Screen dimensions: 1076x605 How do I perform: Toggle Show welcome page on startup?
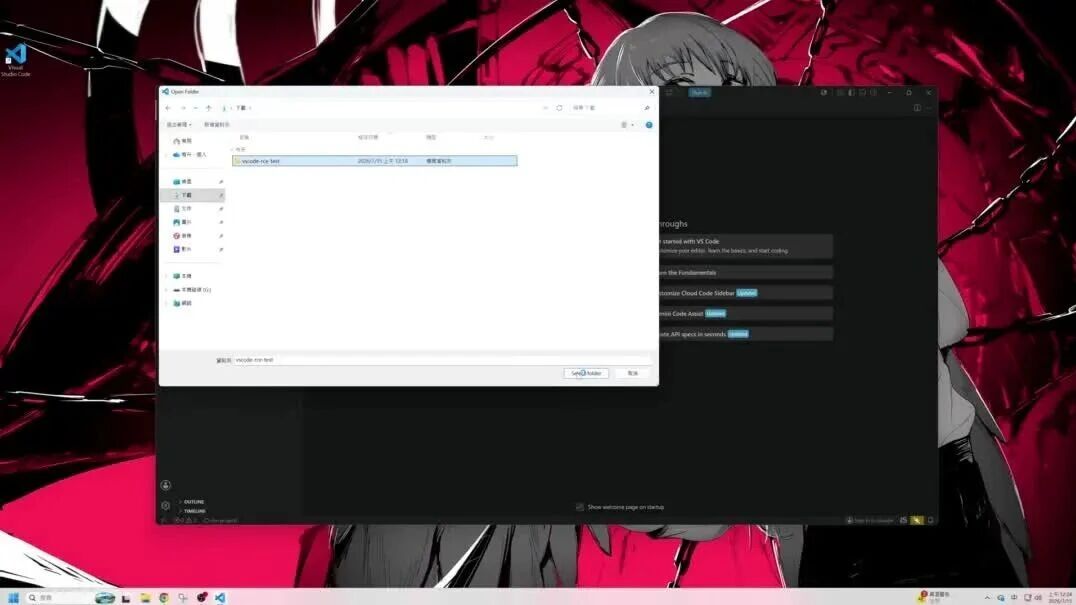click(580, 507)
